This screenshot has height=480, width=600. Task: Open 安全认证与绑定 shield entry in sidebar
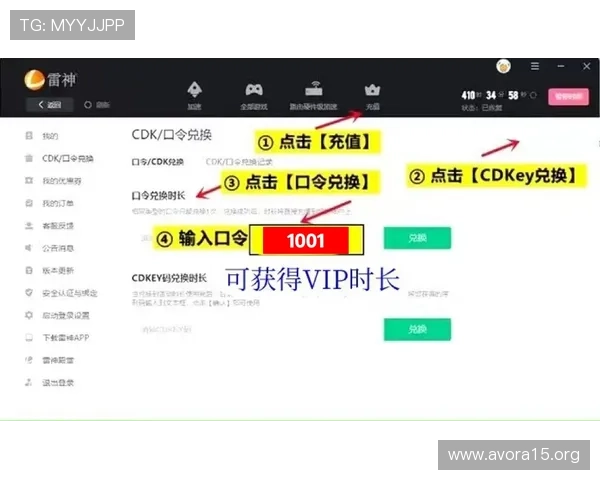[x=61, y=293]
